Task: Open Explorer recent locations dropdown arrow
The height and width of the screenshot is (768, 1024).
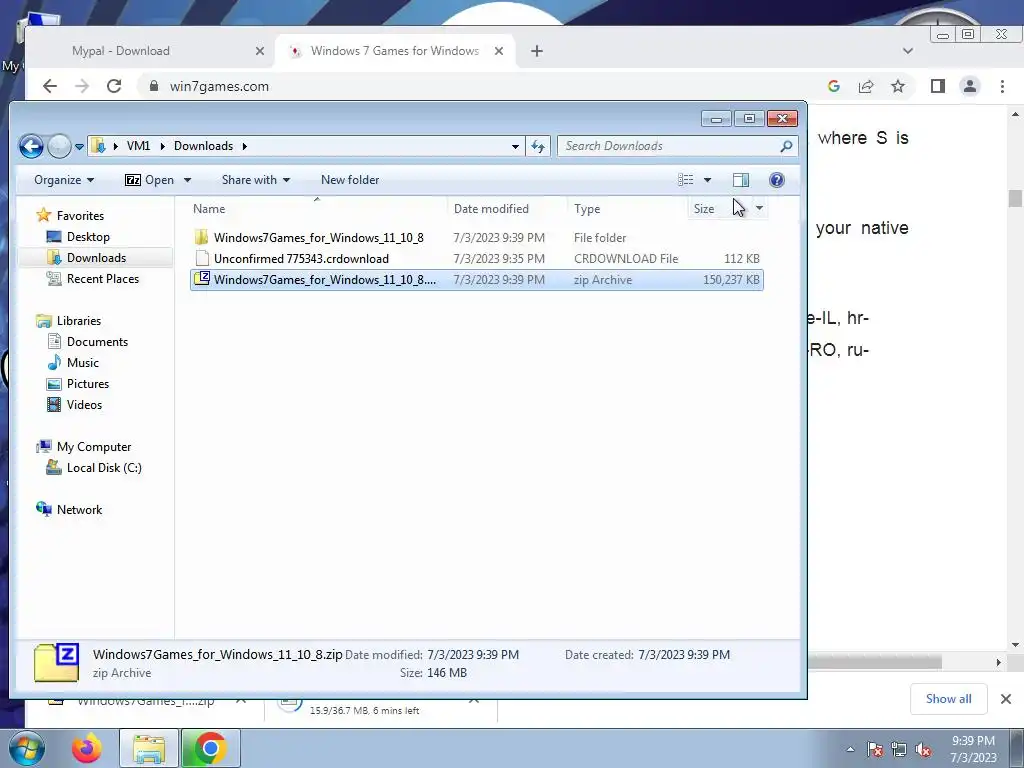Action: [x=79, y=146]
